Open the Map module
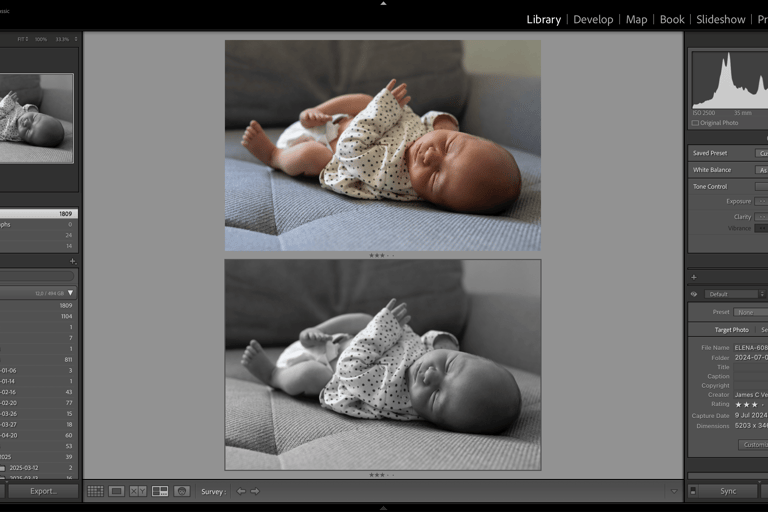The height and width of the screenshot is (512, 768). (x=636, y=20)
